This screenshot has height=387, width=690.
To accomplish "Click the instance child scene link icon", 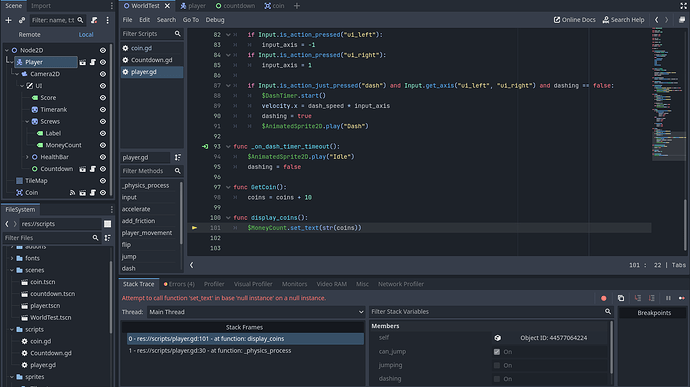I will [22, 20].
